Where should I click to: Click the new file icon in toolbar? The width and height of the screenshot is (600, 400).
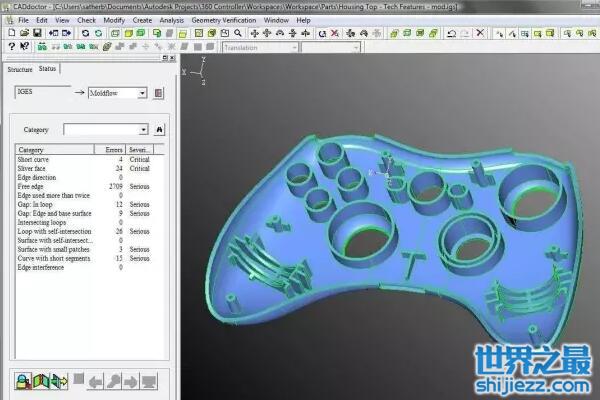click(9, 33)
